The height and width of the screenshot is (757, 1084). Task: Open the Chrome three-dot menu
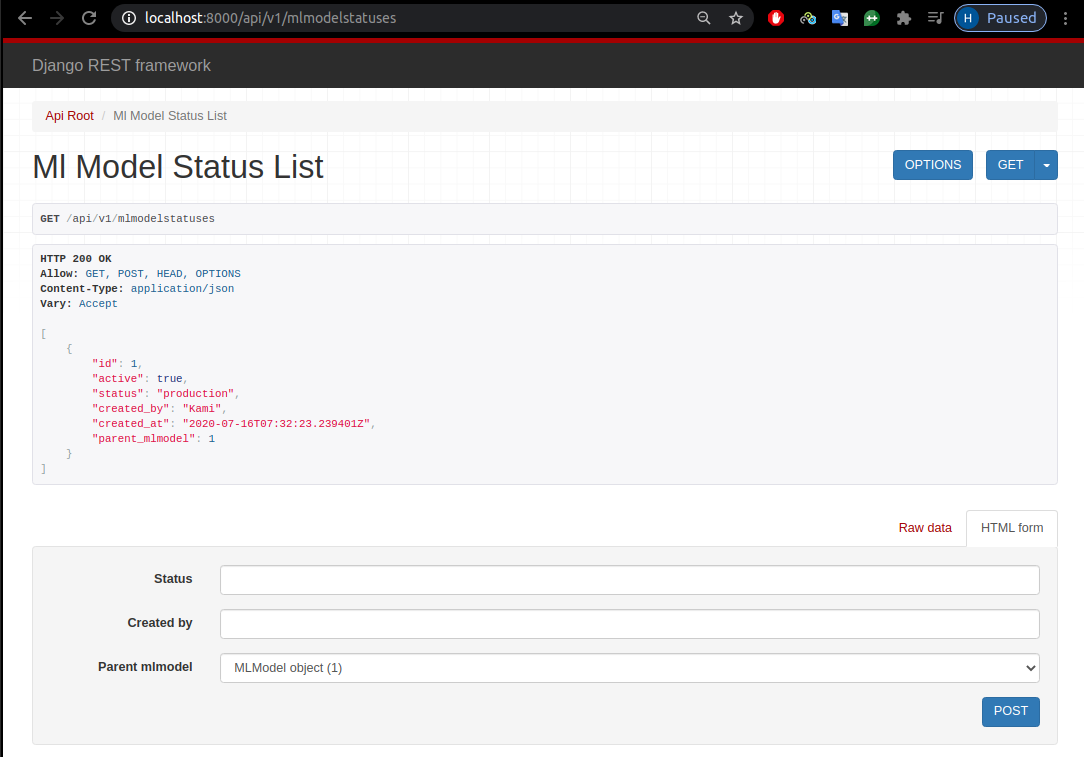1065,18
